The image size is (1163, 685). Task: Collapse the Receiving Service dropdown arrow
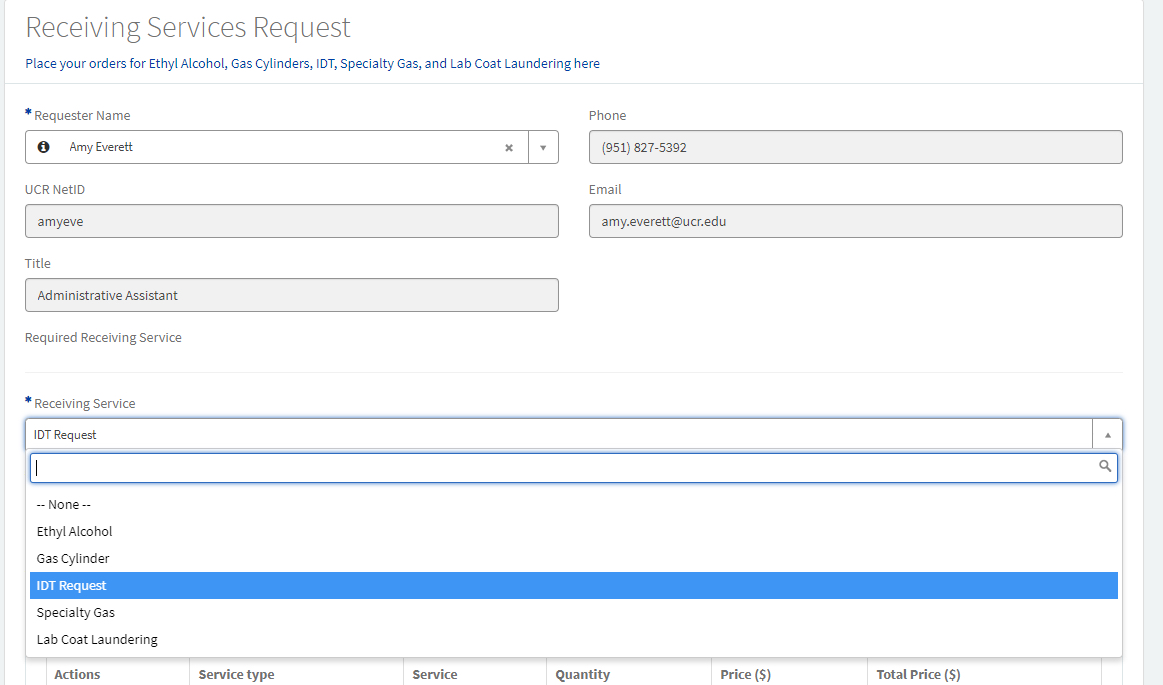[x=1107, y=435]
